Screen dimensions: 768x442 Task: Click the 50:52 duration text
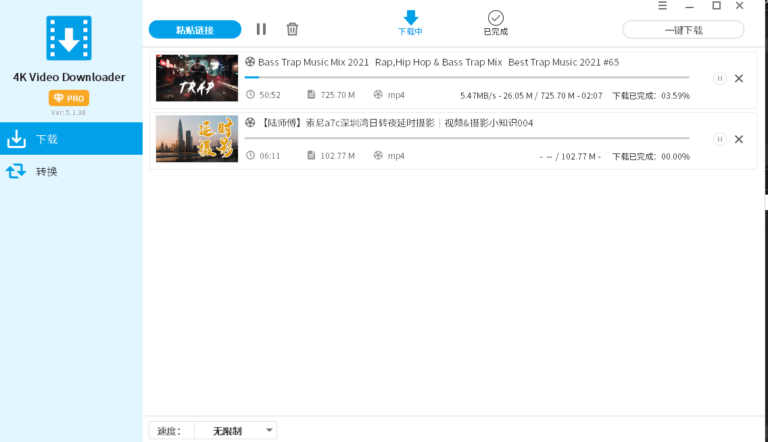(270, 95)
